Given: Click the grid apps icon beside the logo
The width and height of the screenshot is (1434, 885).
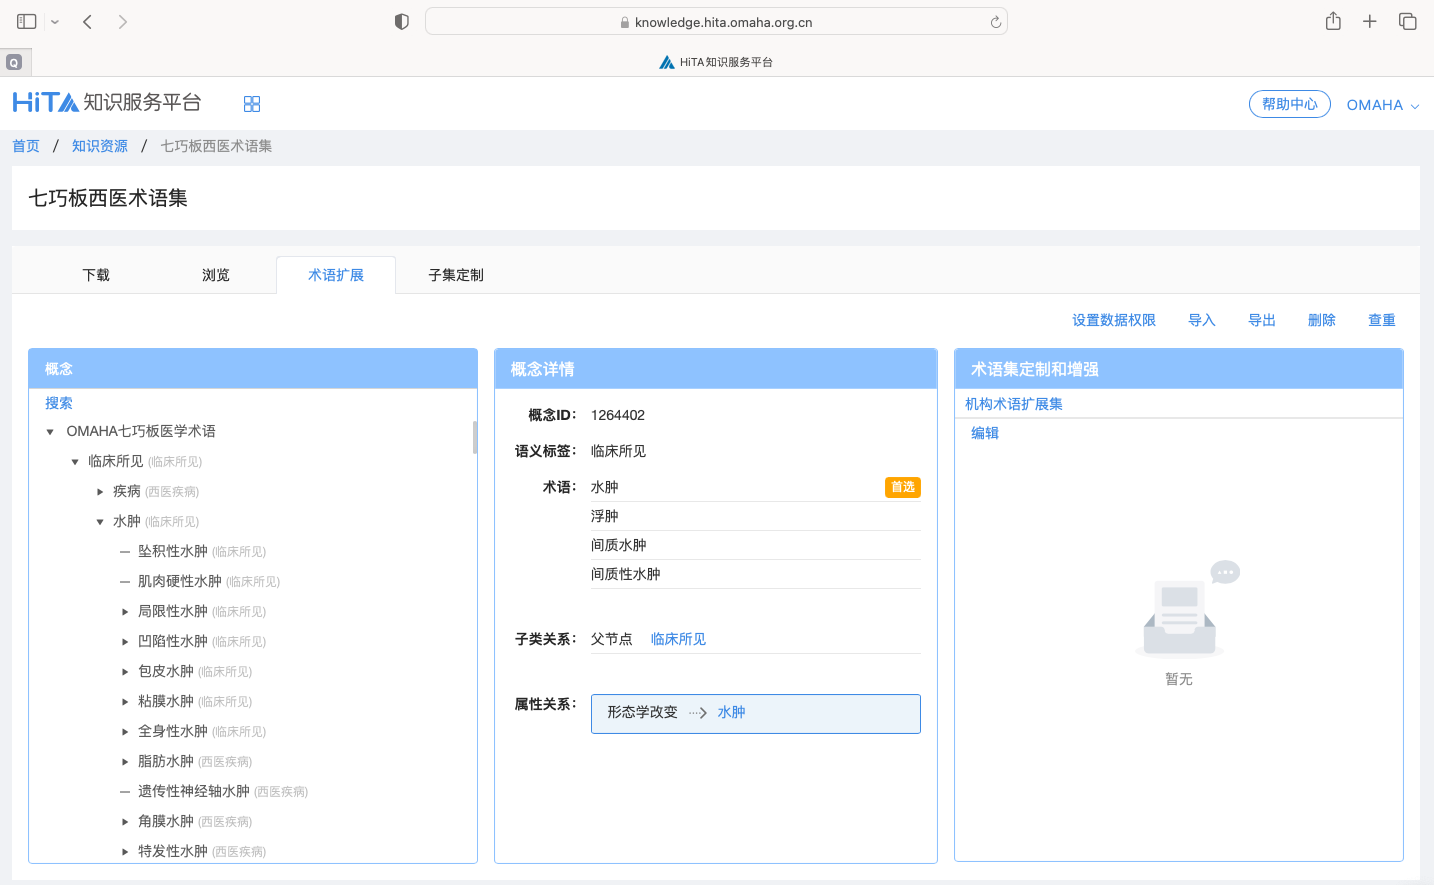Looking at the screenshot, I should tap(252, 104).
